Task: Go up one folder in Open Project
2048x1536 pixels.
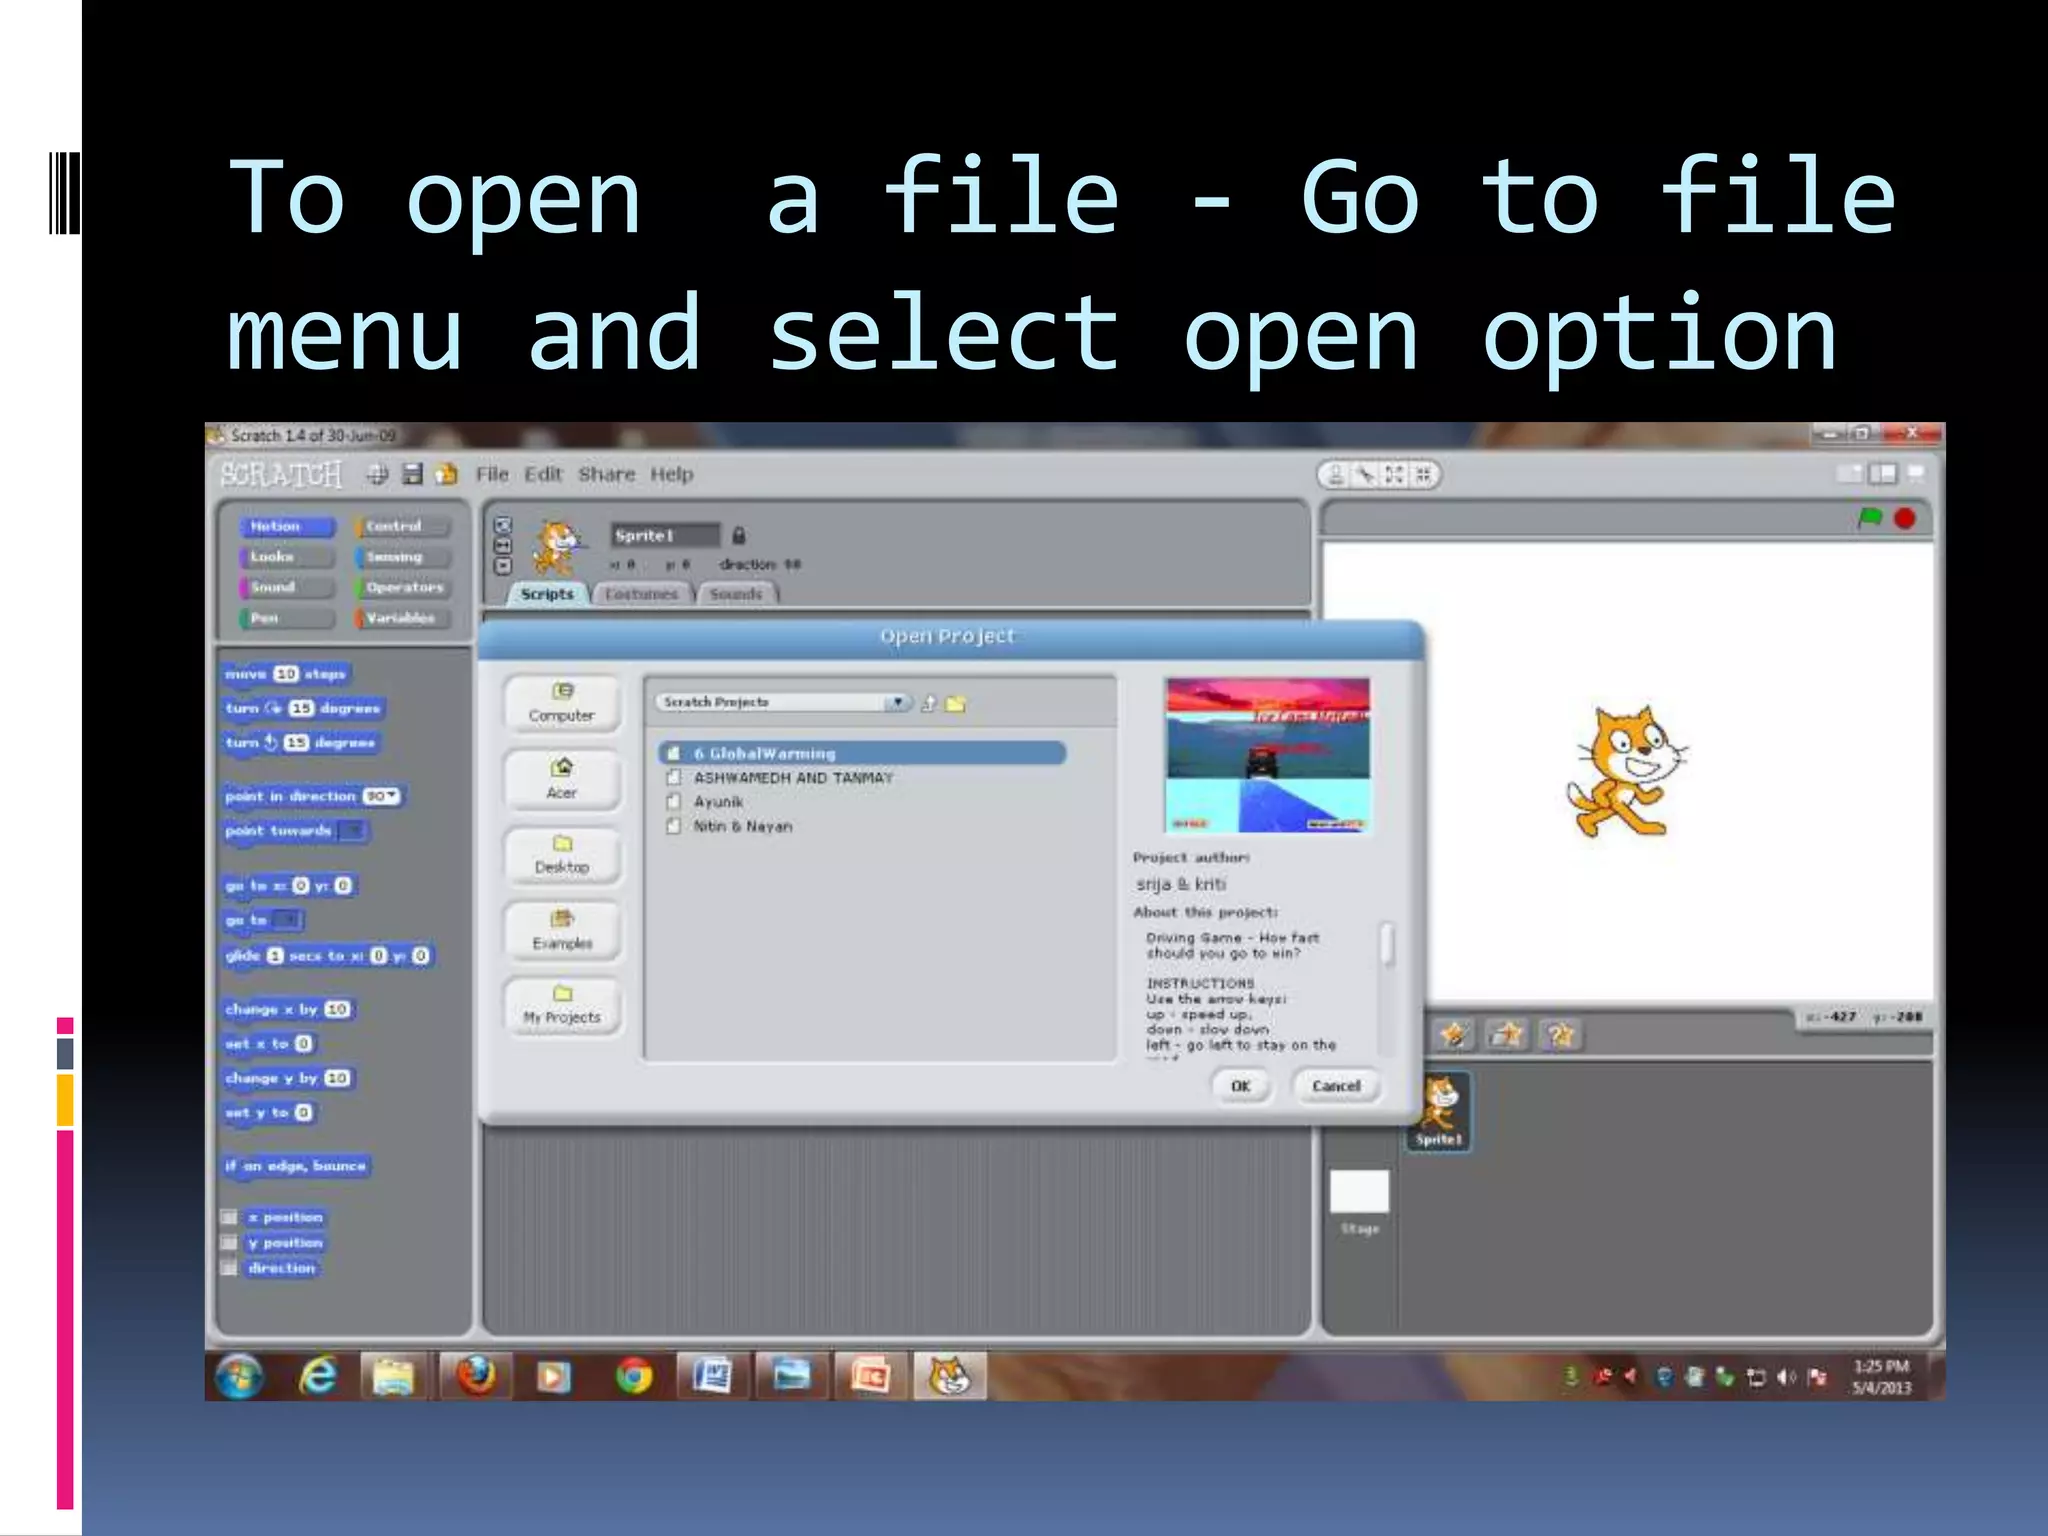Action: coord(929,703)
